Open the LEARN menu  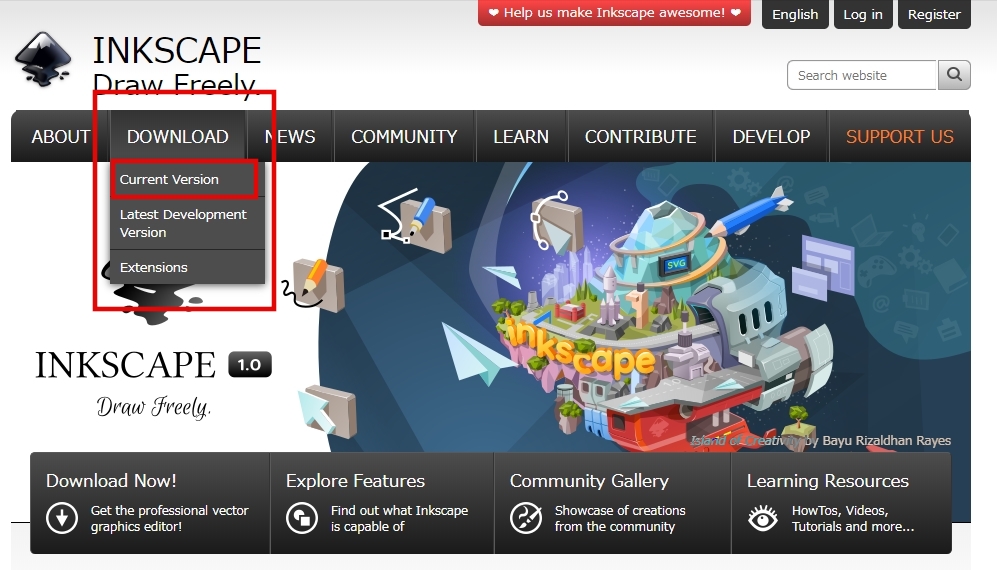(x=521, y=137)
